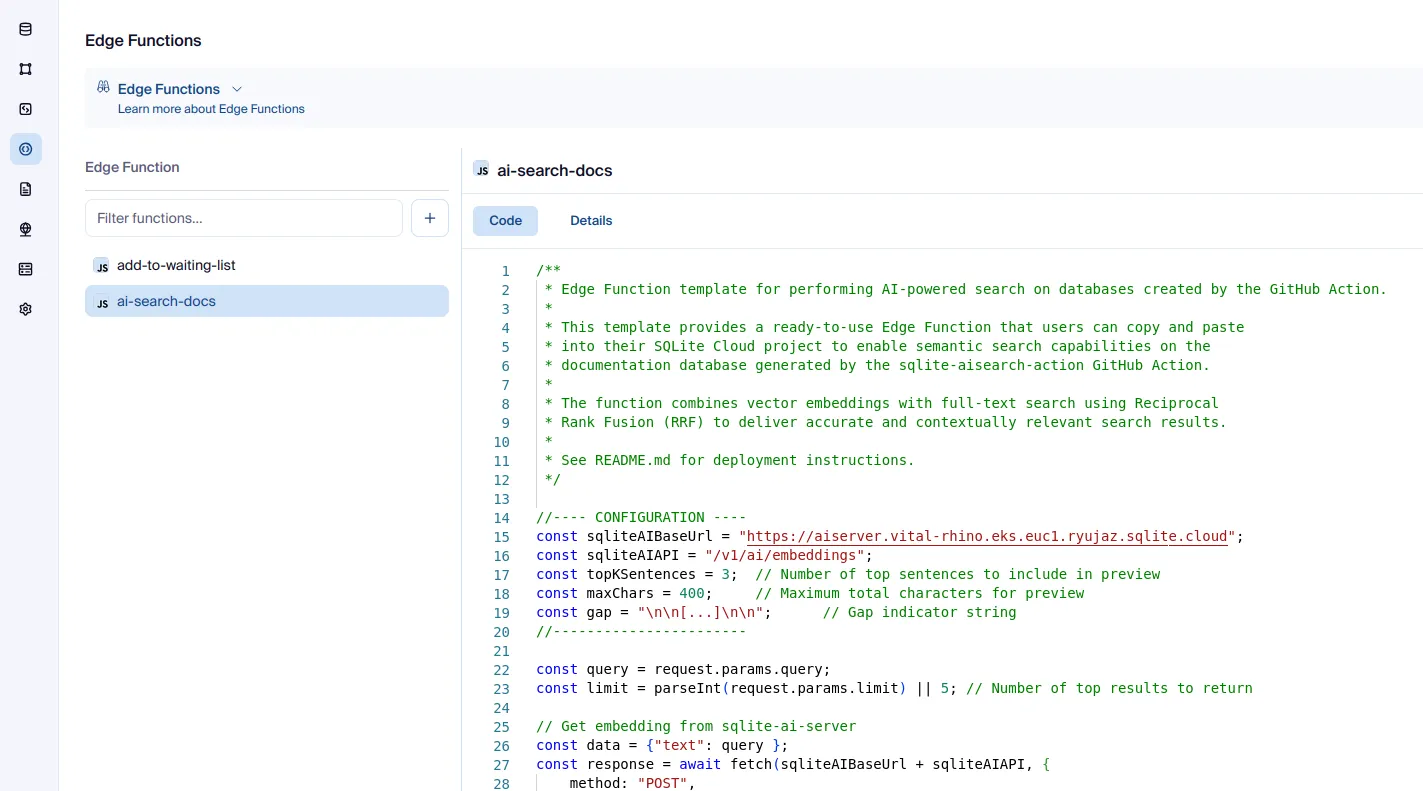Click the binoculars icon beside Edge Functions heading
1423x791 pixels.
pos(103,87)
